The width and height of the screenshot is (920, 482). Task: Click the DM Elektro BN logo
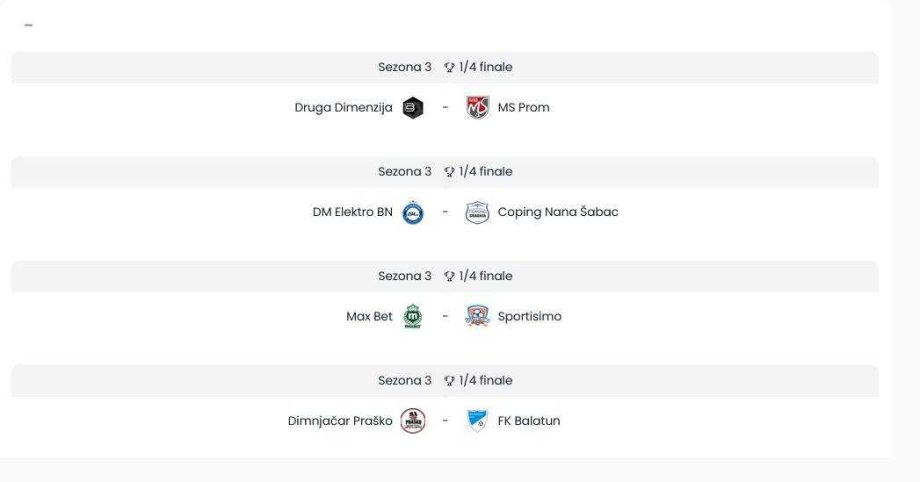click(412, 212)
